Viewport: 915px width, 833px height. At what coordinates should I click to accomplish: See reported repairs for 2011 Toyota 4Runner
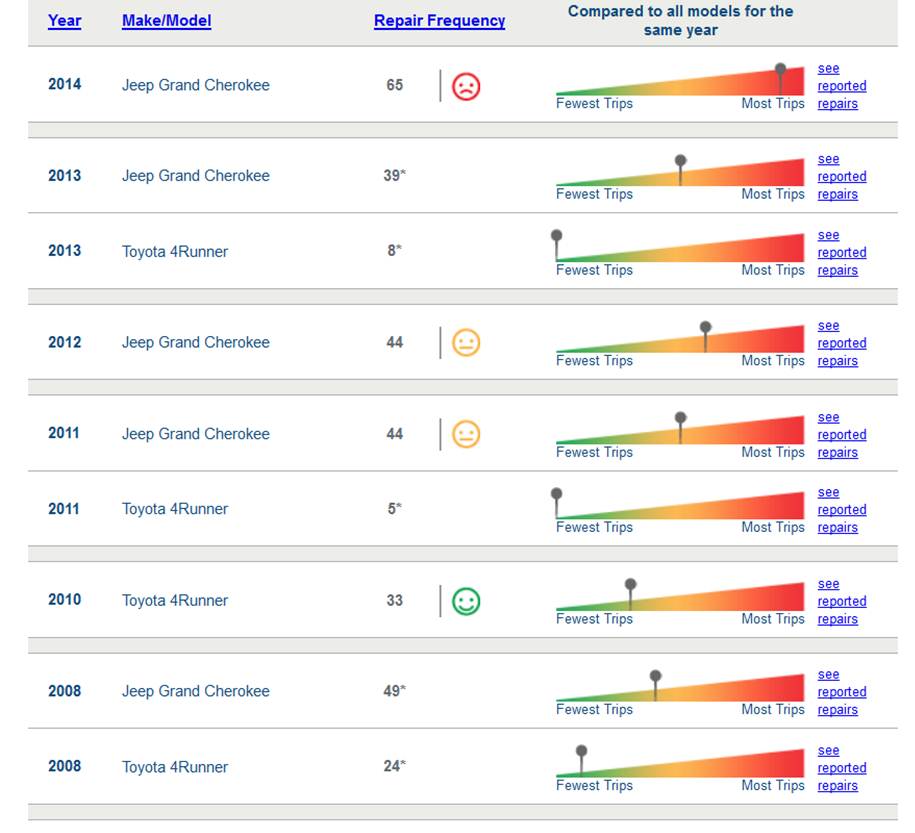[841, 510]
